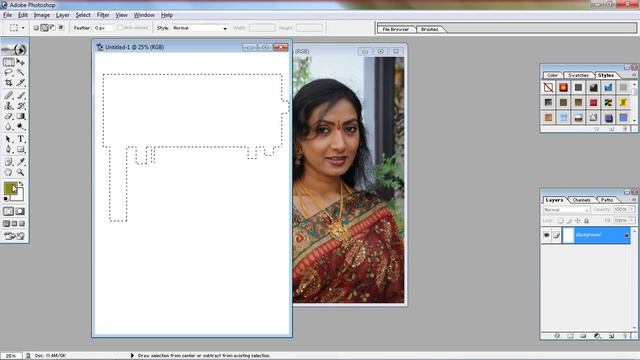Screen dimensions: 640x360
Task: Open the Image menu
Action: (x=42, y=15)
